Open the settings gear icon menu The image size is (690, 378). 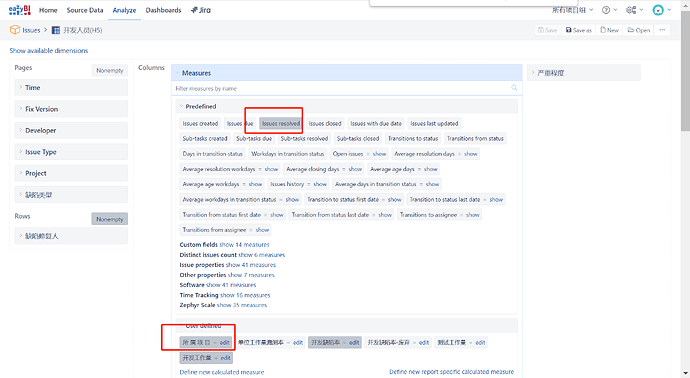click(x=631, y=10)
